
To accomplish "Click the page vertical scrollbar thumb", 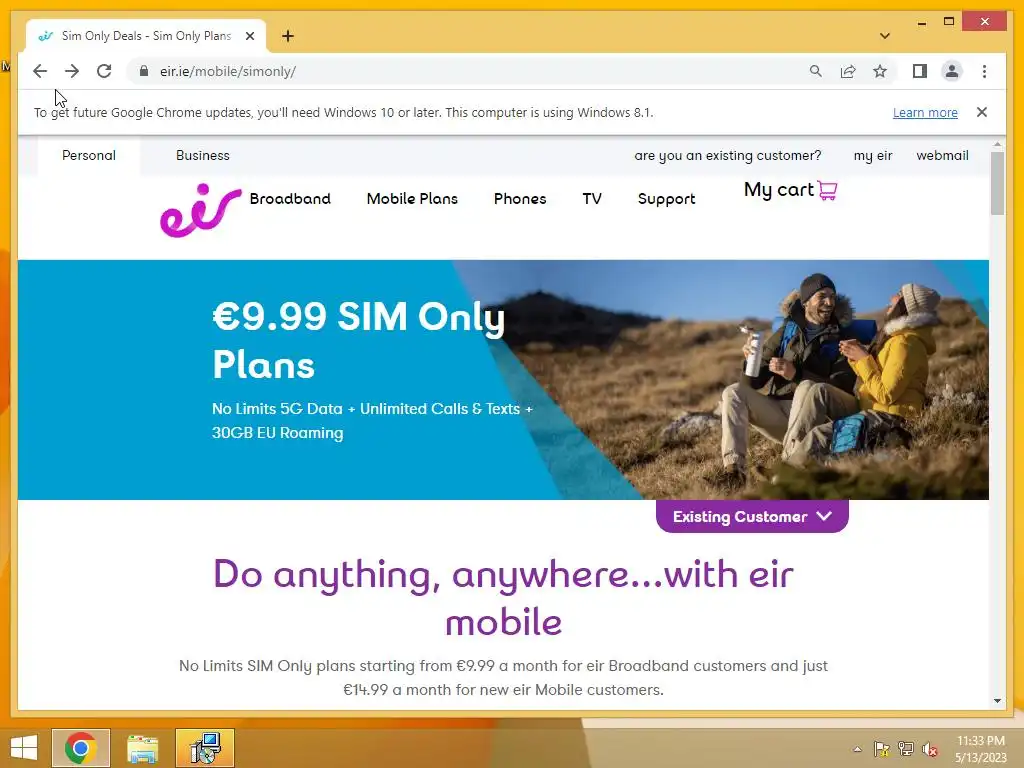I will (997, 184).
